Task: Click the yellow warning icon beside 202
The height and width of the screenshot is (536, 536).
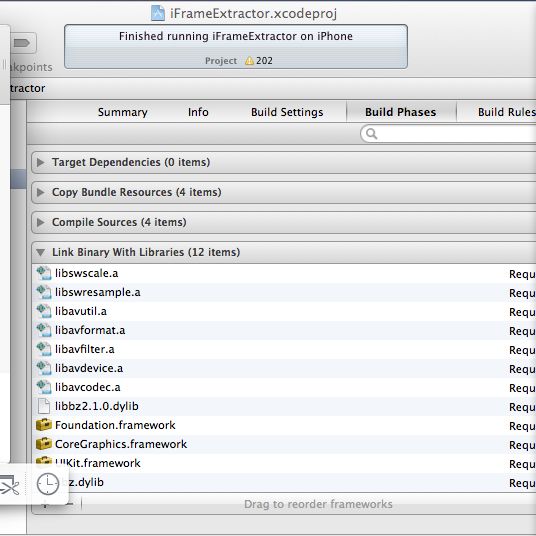Action: pos(249,61)
